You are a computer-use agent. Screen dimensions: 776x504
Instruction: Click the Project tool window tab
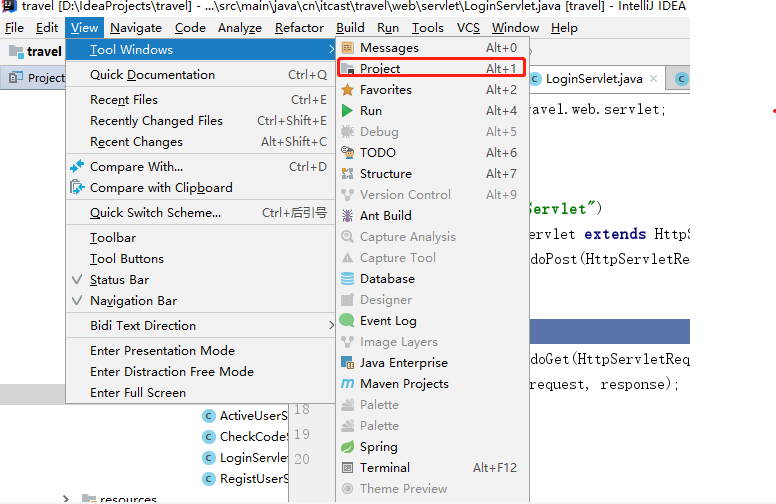(x=34, y=78)
